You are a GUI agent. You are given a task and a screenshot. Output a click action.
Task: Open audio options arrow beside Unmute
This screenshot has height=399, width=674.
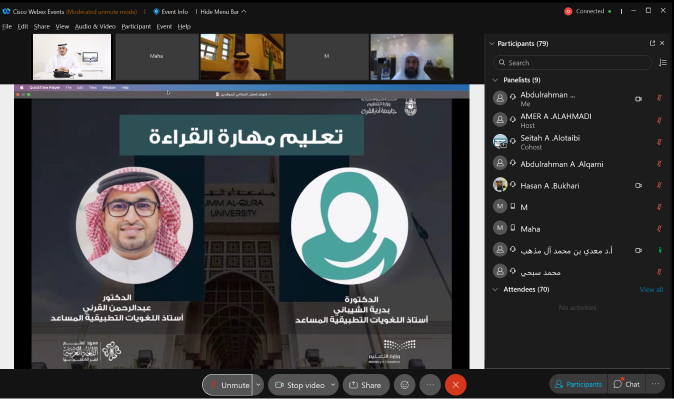258,385
